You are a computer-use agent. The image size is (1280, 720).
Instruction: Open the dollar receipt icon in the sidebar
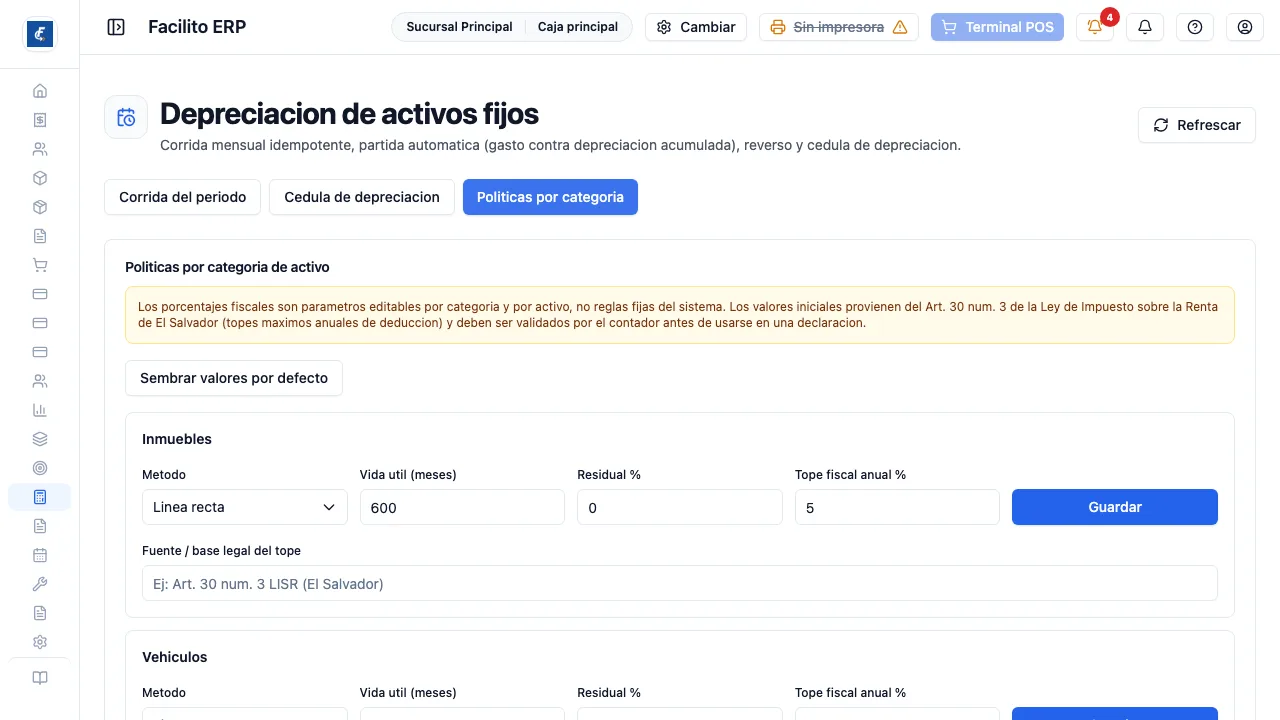coord(40,120)
